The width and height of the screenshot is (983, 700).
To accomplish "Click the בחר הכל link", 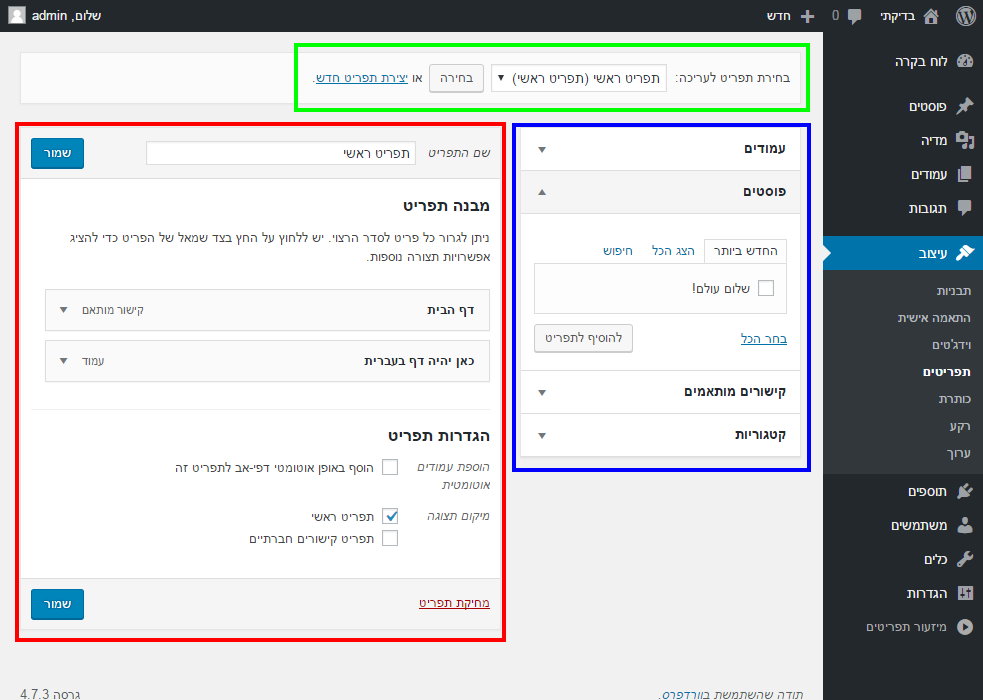I will coord(764,339).
